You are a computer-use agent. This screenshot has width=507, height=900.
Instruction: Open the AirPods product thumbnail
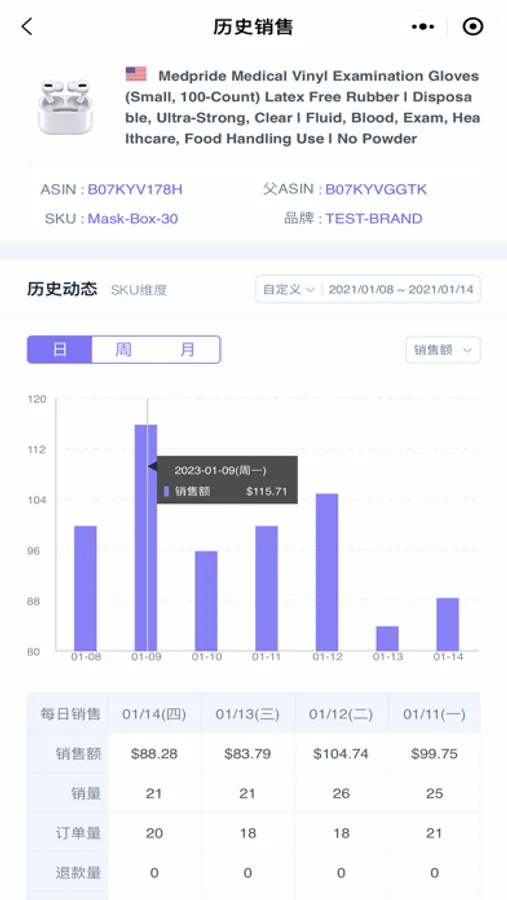pos(65,107)
